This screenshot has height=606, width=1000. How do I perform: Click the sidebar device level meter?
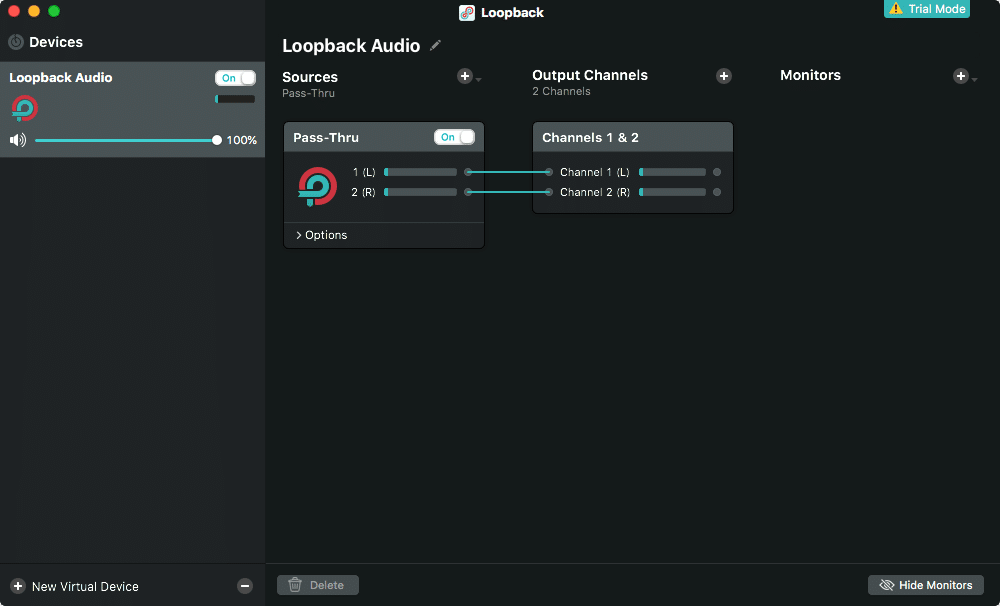point(235,99)
